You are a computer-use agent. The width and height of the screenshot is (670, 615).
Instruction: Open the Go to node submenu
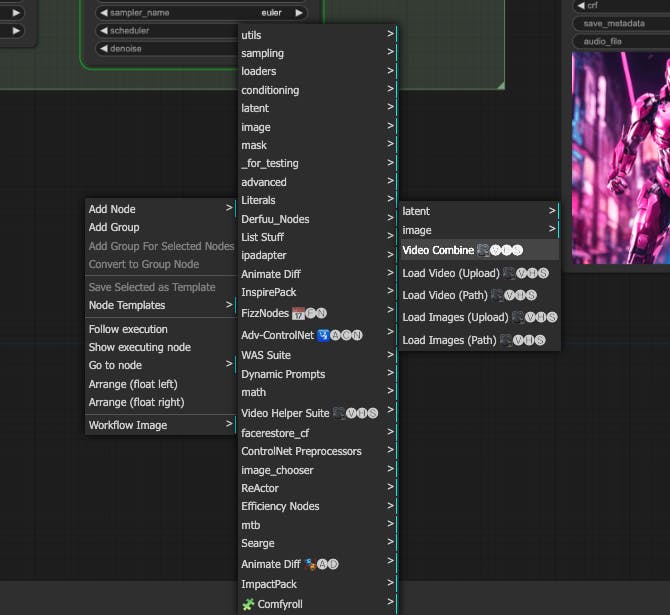tap(160, 365)
